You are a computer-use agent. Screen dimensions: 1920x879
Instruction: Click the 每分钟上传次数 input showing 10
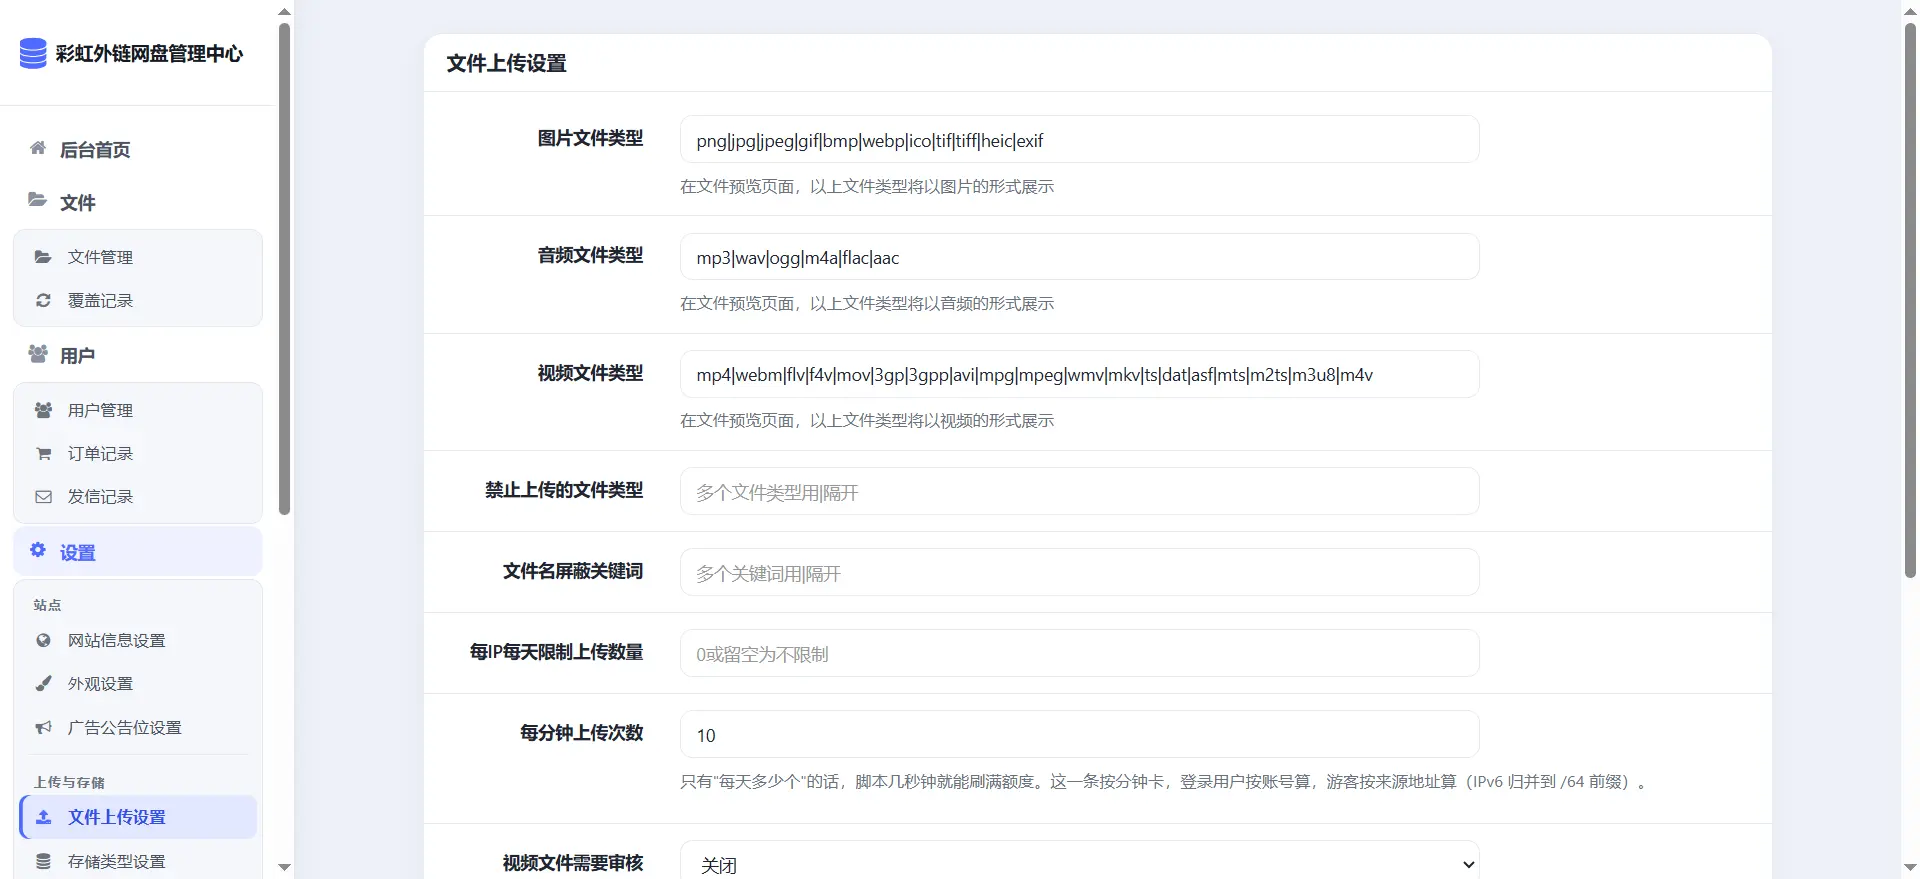(x=1079, y=734)
